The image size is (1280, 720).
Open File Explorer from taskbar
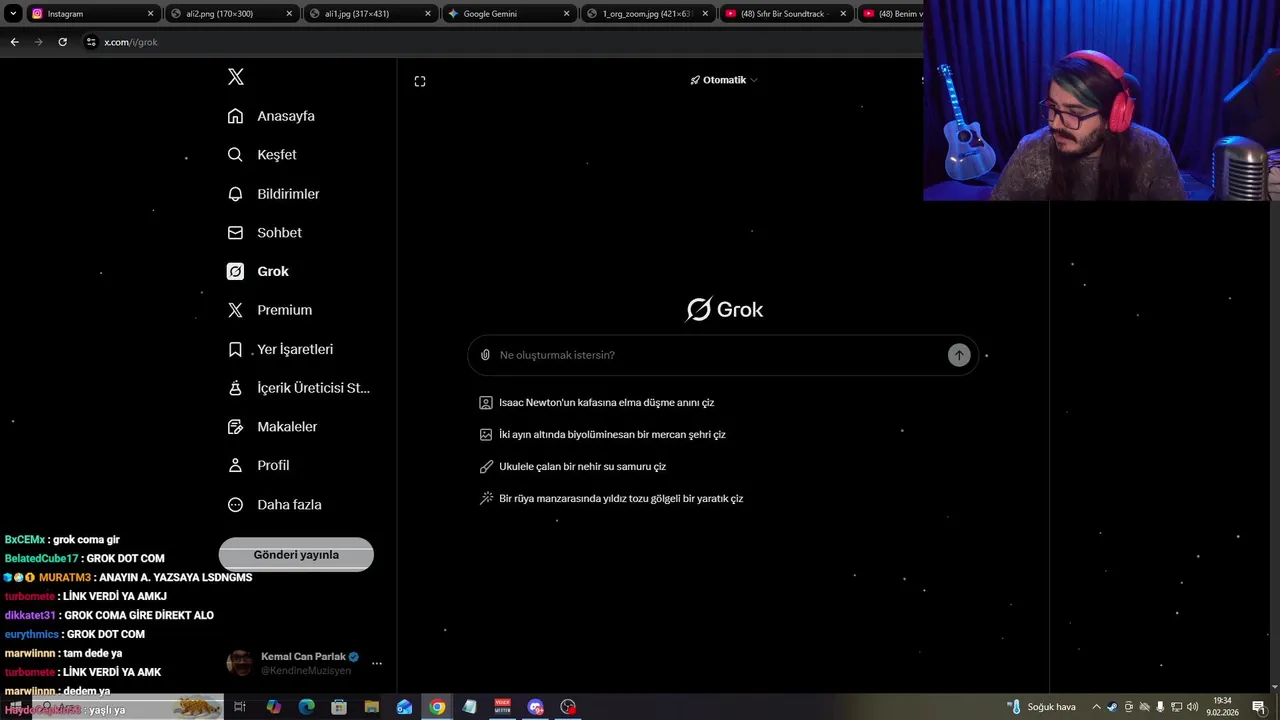[x=372, y=707]
